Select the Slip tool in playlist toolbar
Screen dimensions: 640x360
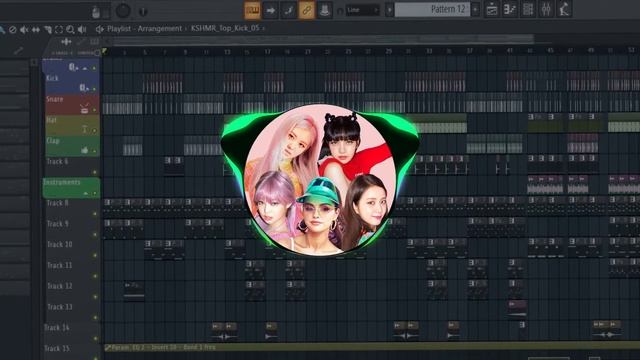(x=36, y=29)
